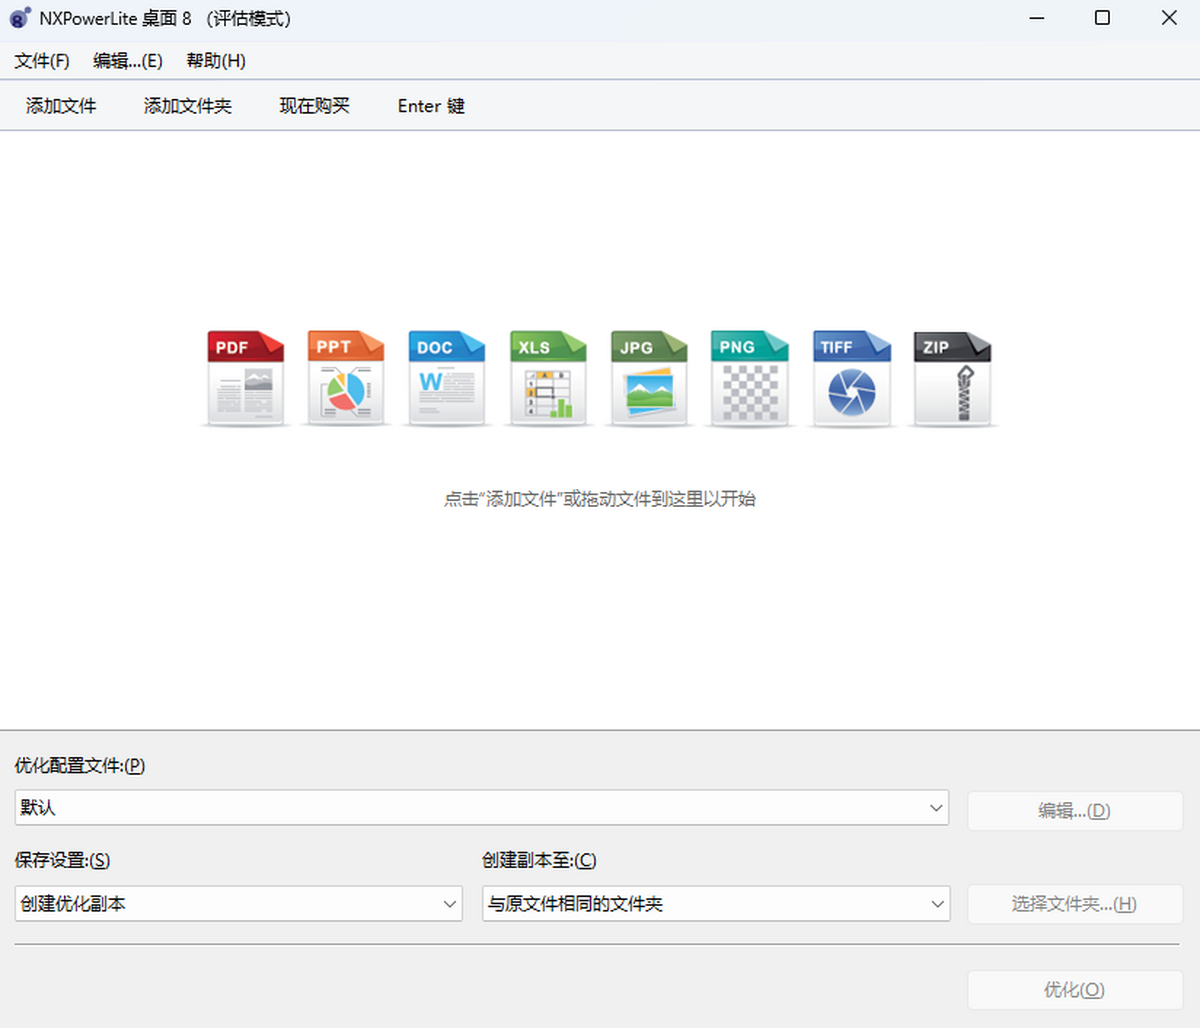The width and height of the screenshot is (1200, 1028).
Task: Click the TIFF file icon
Action: (x=851, y=379)
